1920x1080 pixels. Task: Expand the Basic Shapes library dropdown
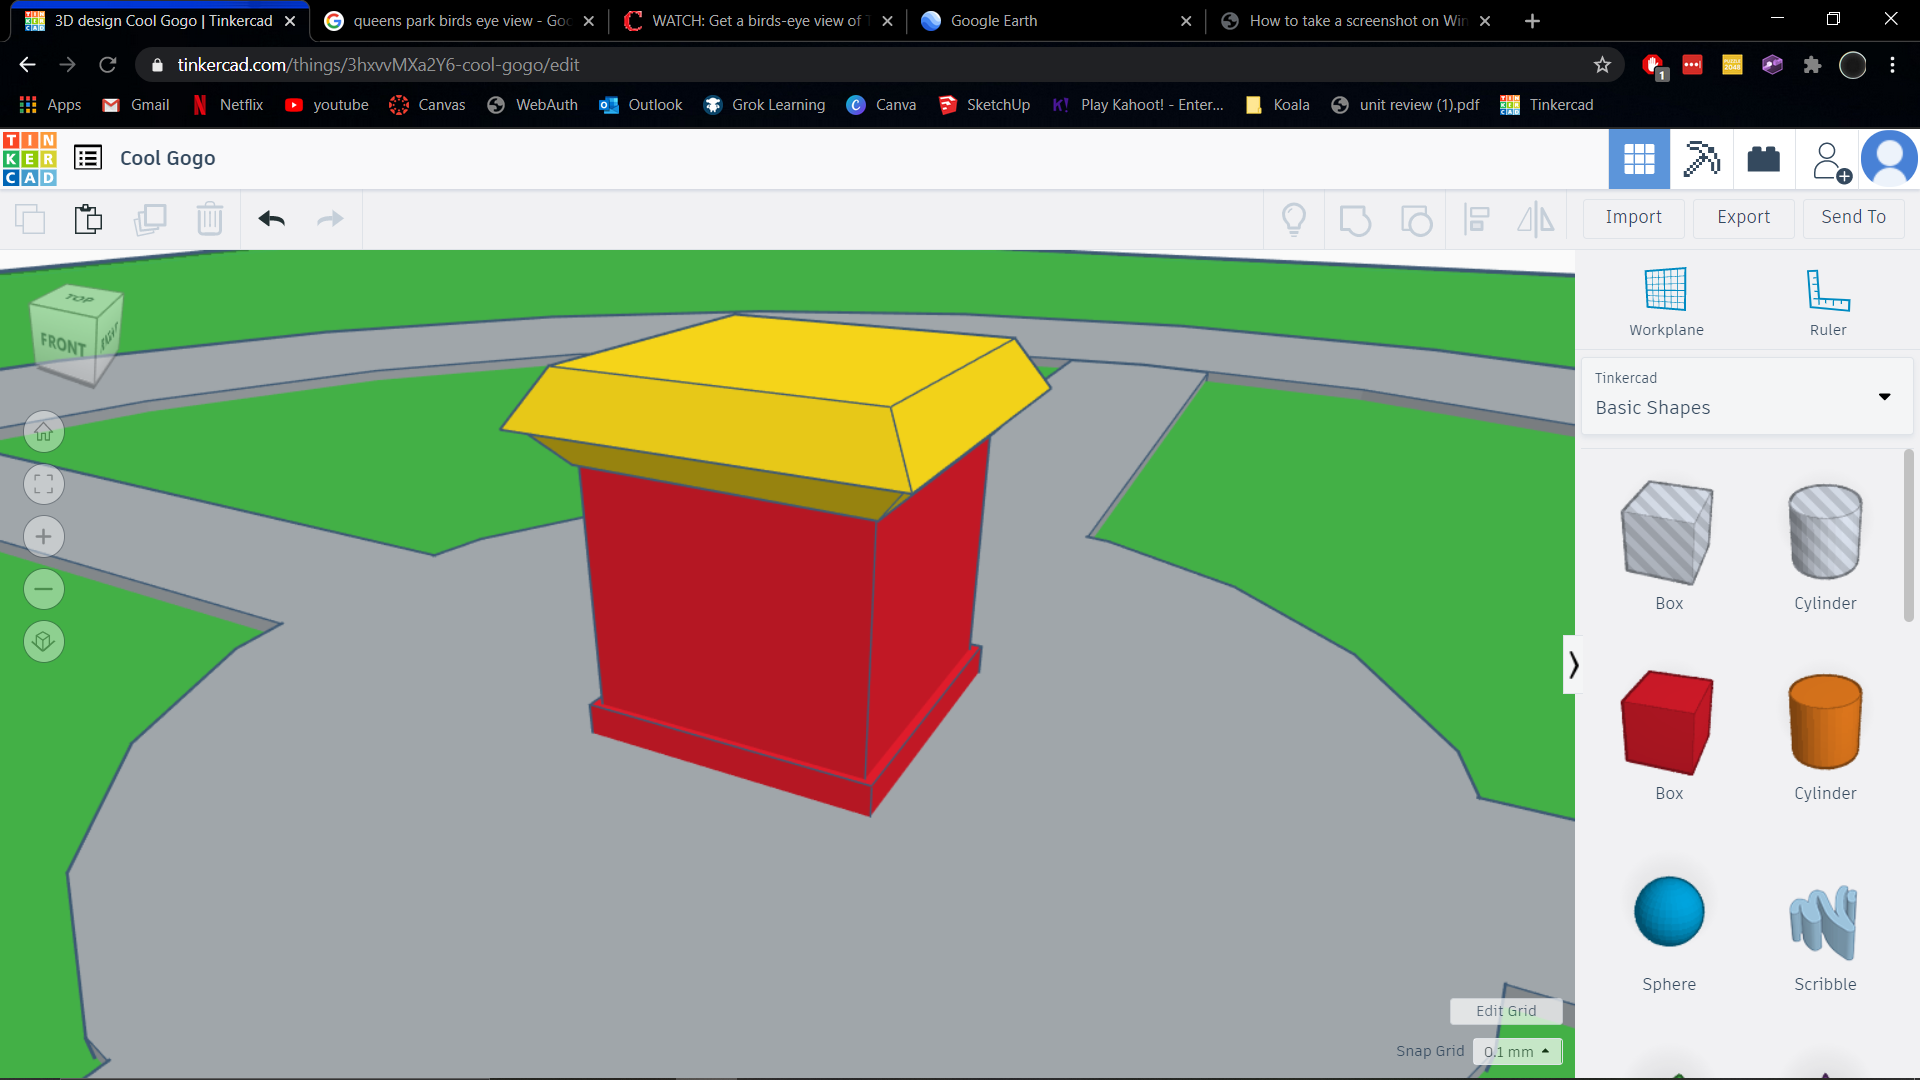point(1747,396)
